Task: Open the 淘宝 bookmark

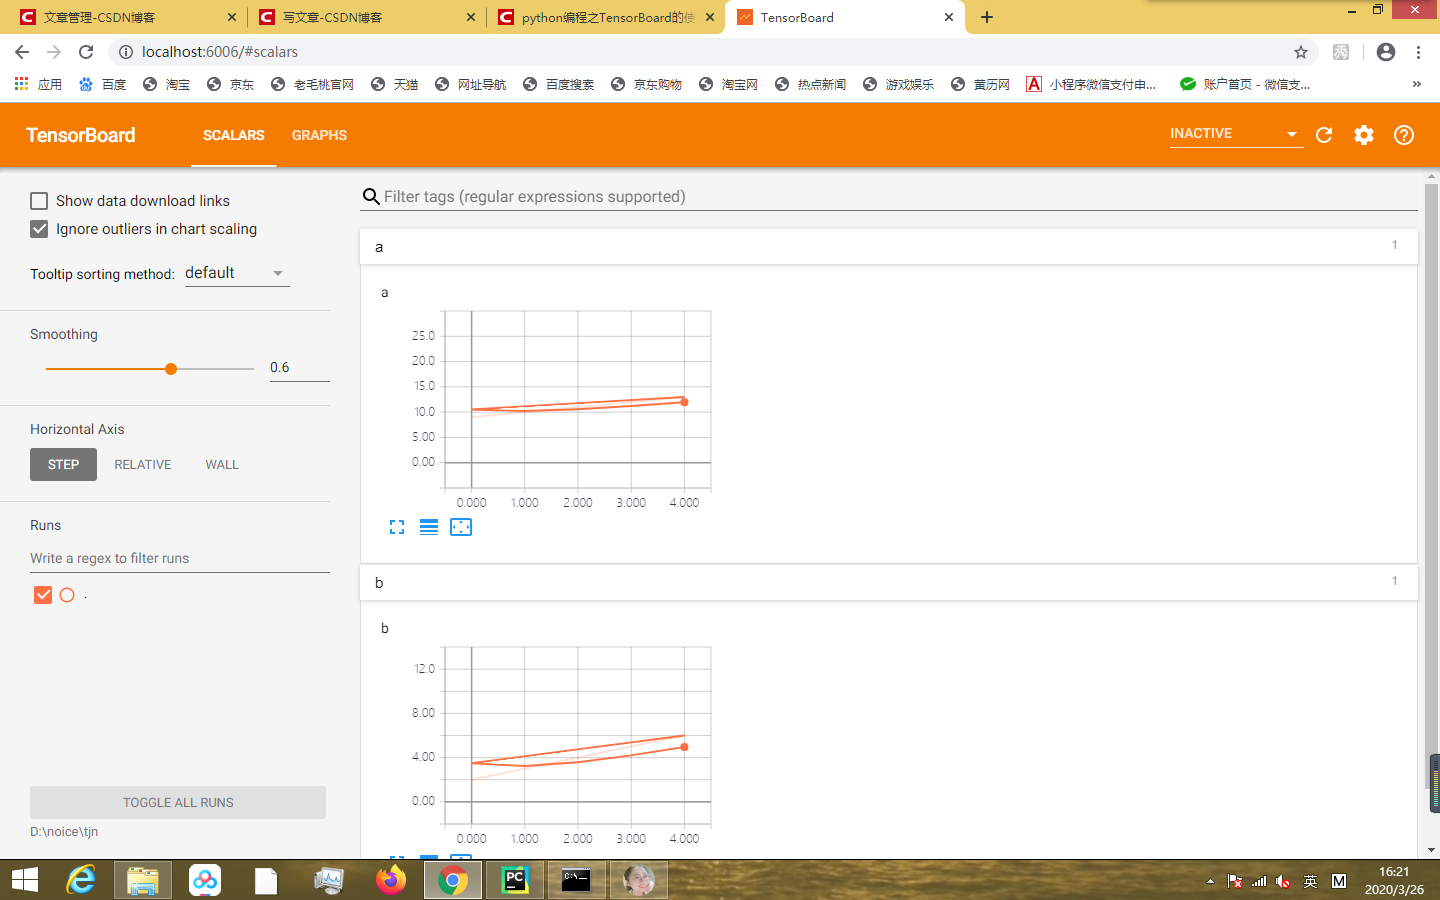Action: tap(166, 84)
